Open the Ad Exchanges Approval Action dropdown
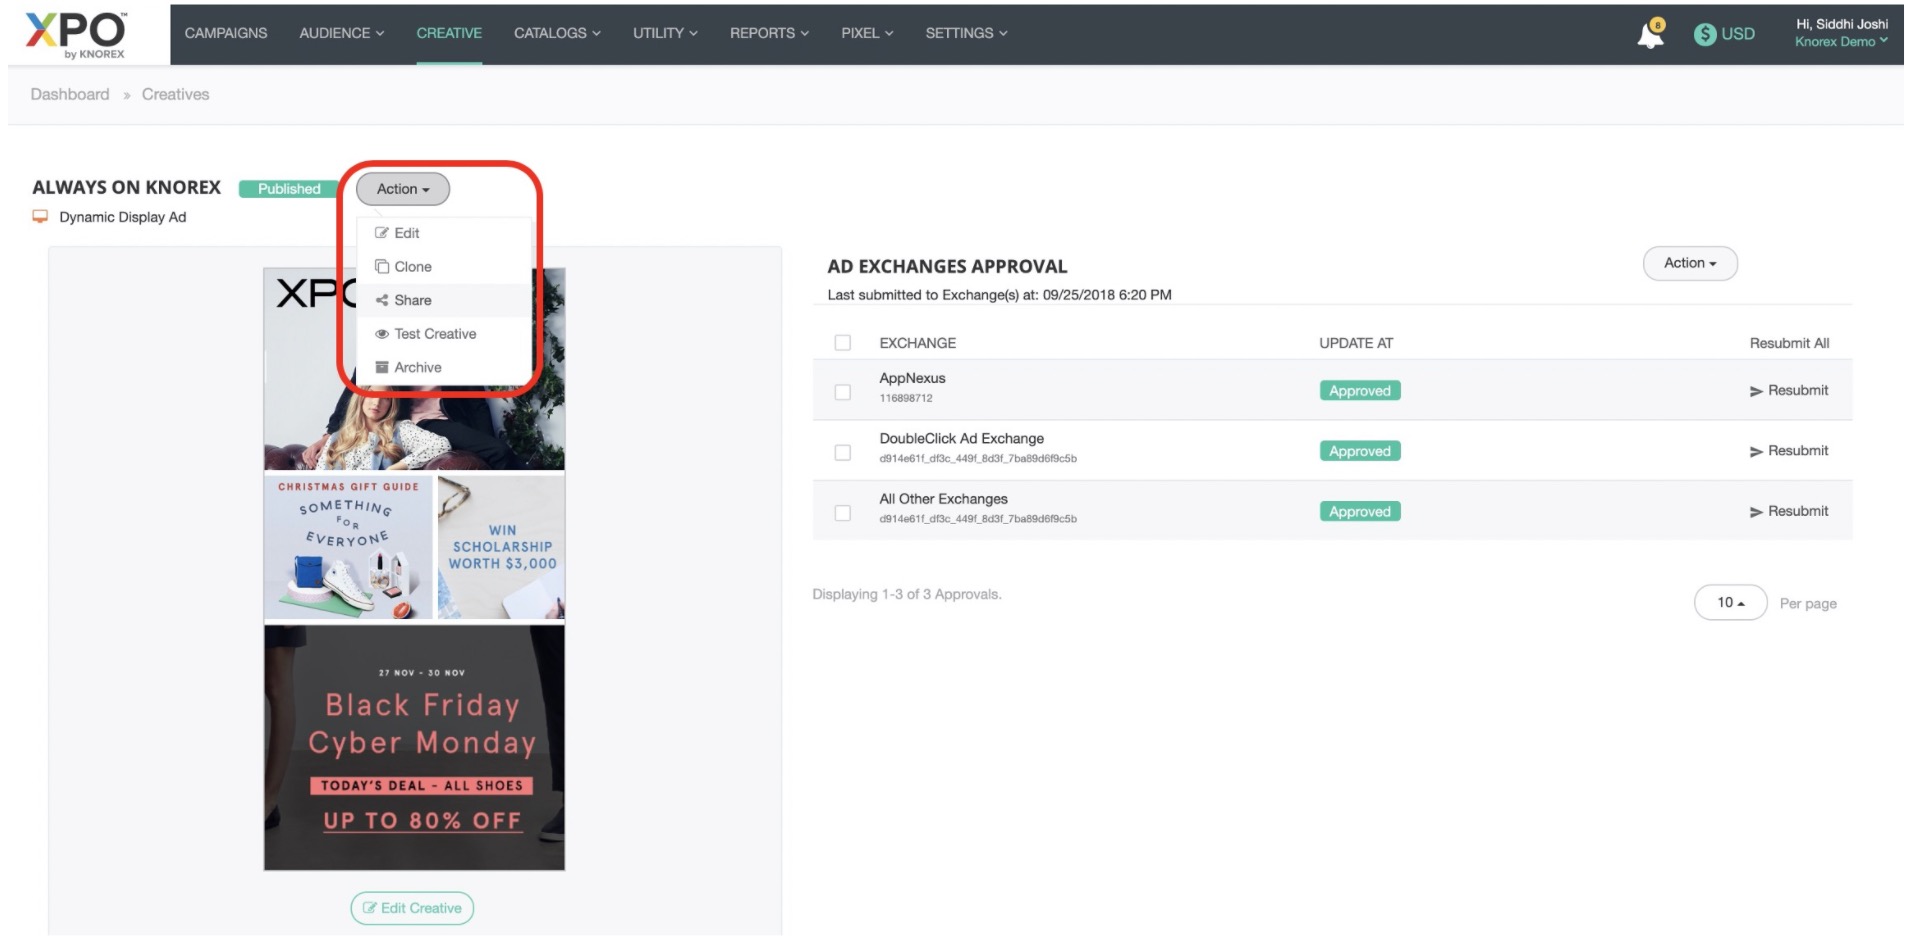The height and width of the screenshot is (942, 1906). point(1689,263)
